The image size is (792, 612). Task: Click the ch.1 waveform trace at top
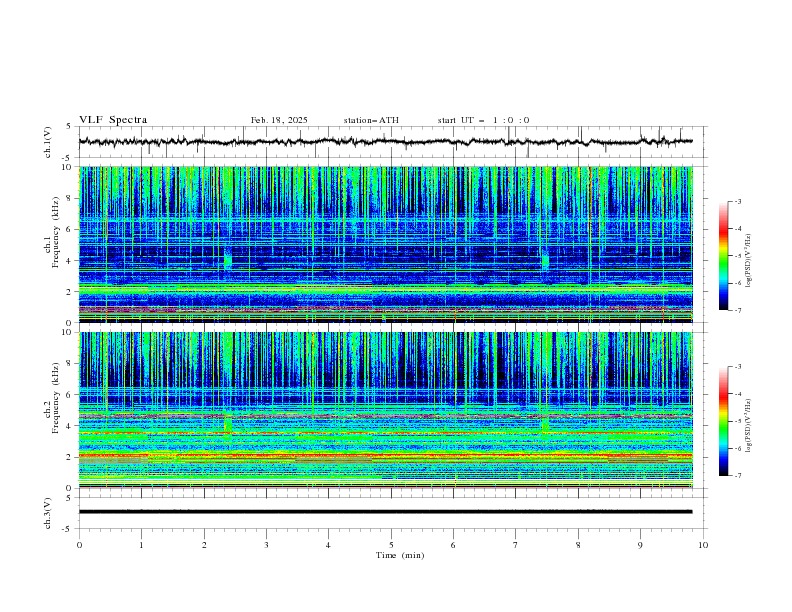385,142
